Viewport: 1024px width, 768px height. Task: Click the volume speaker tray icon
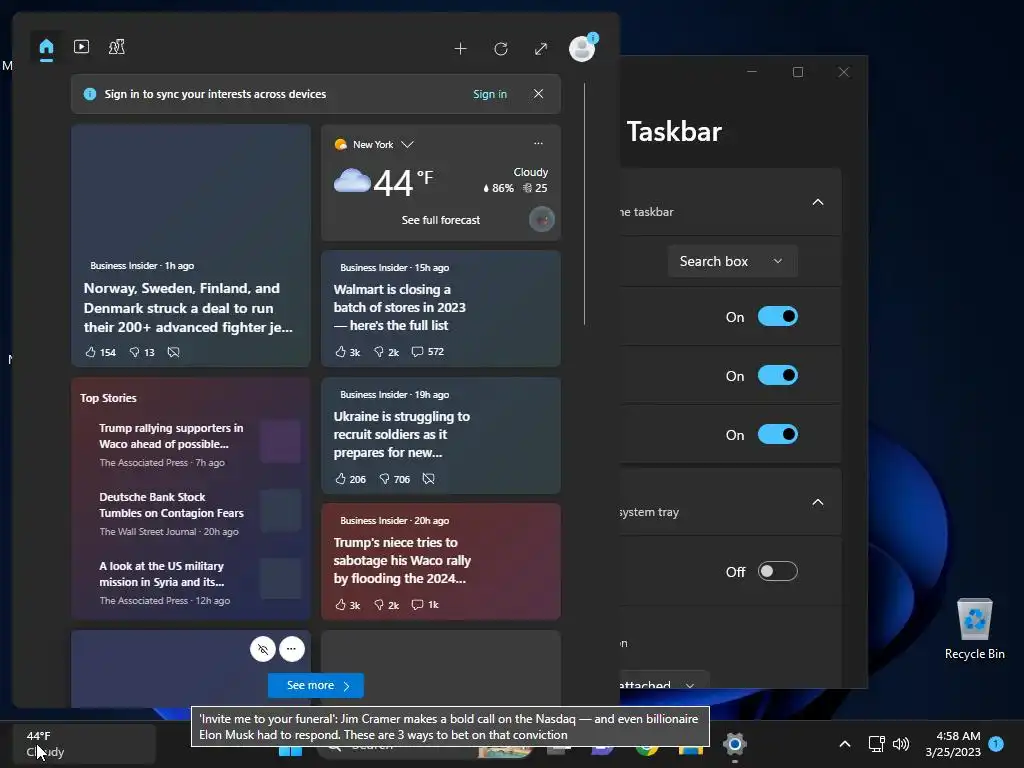(901, 744)
